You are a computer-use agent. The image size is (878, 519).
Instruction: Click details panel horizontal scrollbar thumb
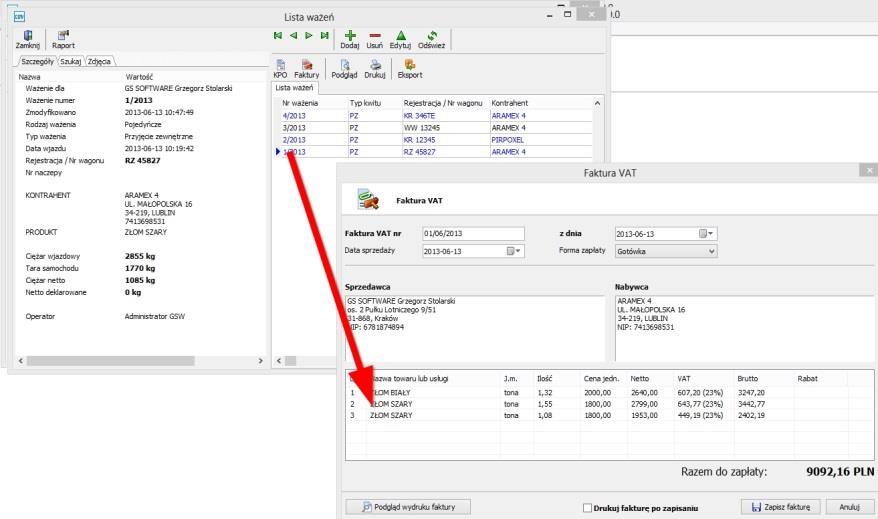click(111, 361)
